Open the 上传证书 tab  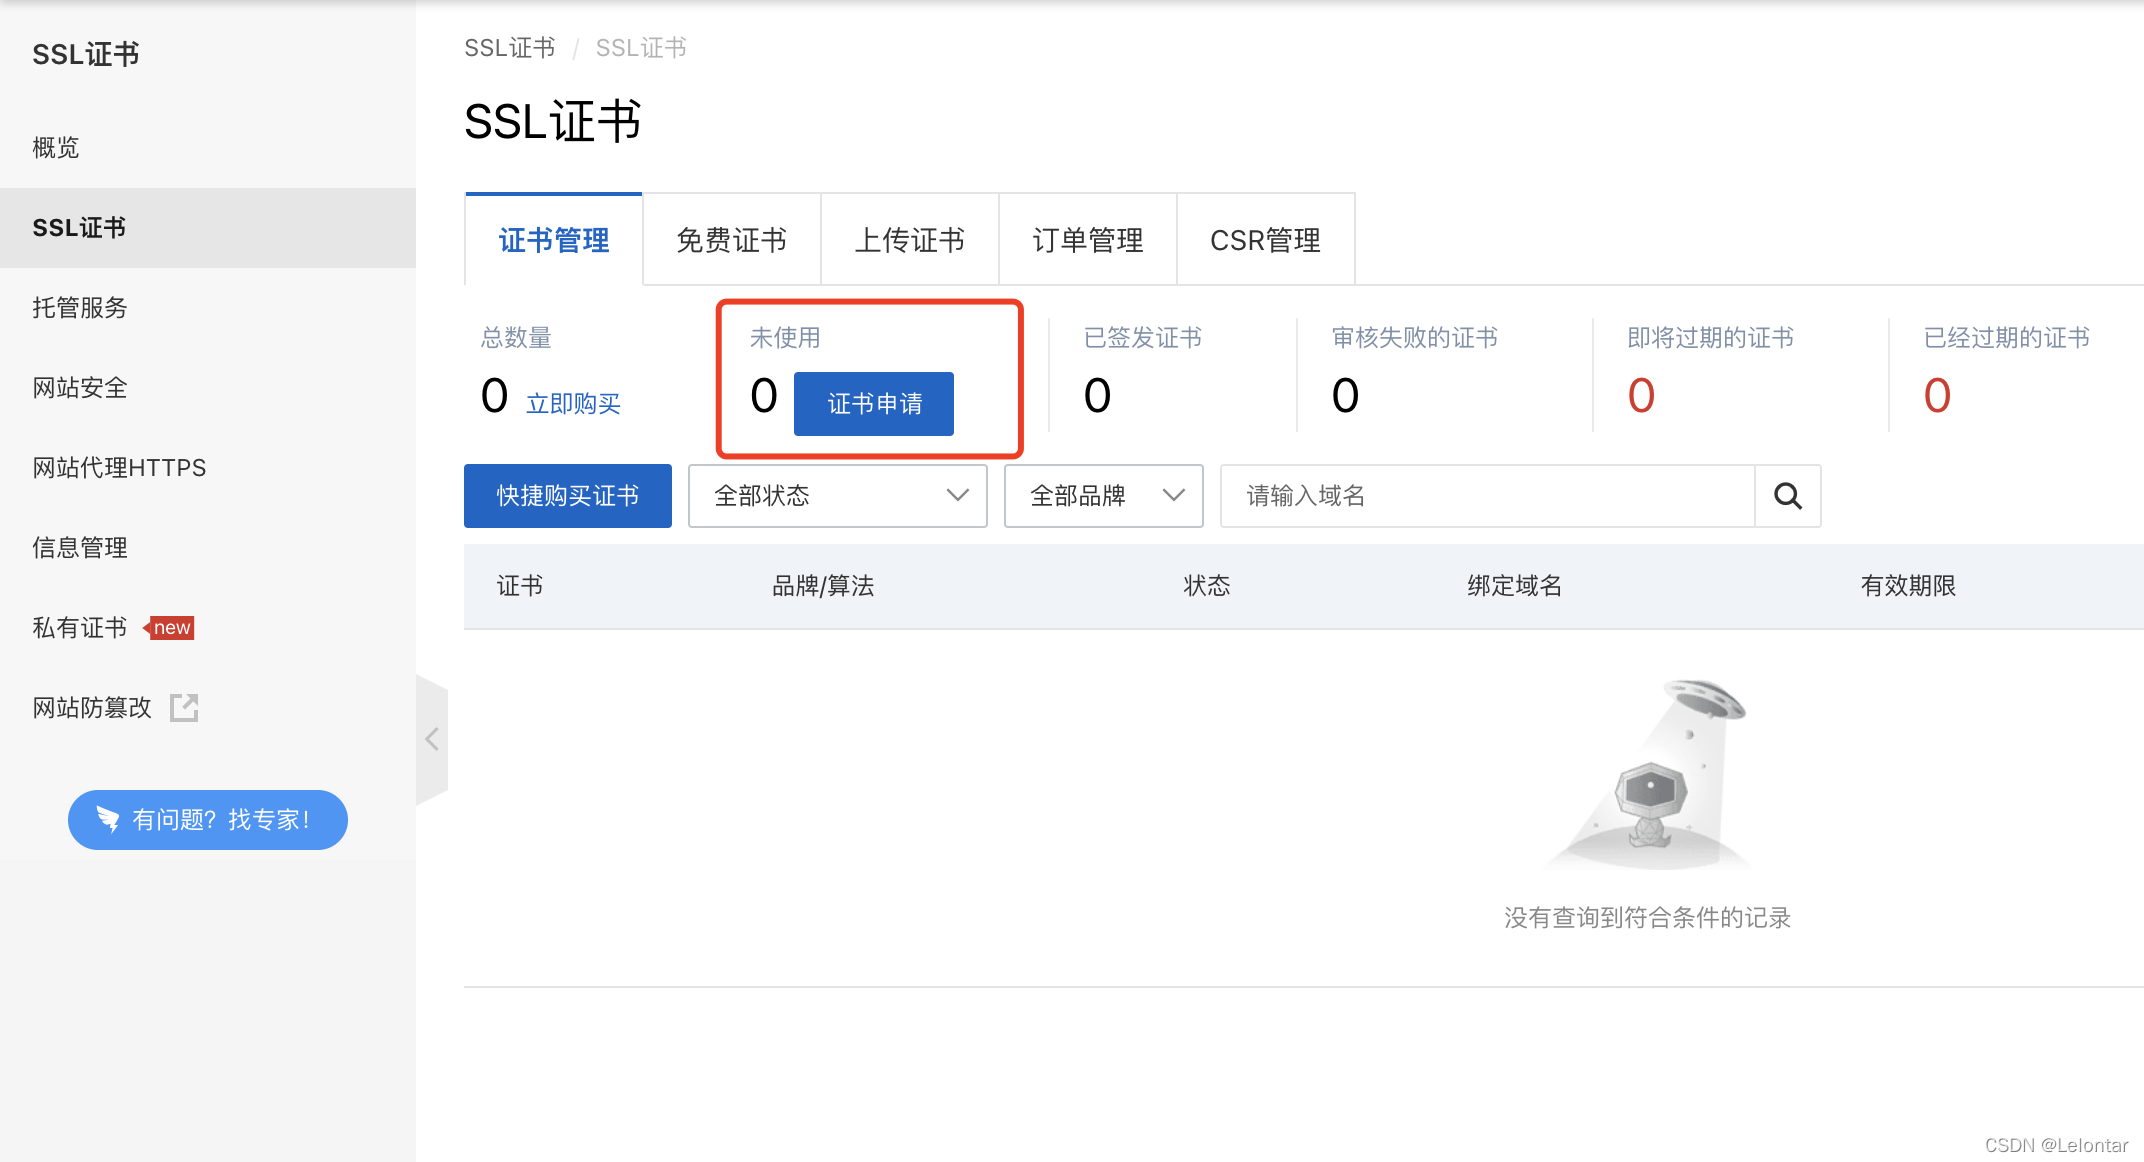coord(909,240)
